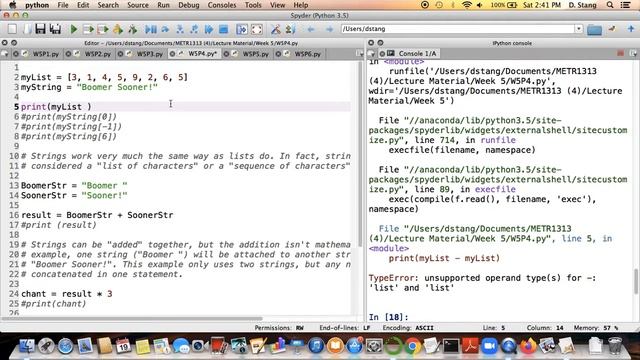Viewport: 640px width, 360px height.
Task: Switch to the W5P2.py tab
Action: [x=98, y=54]
